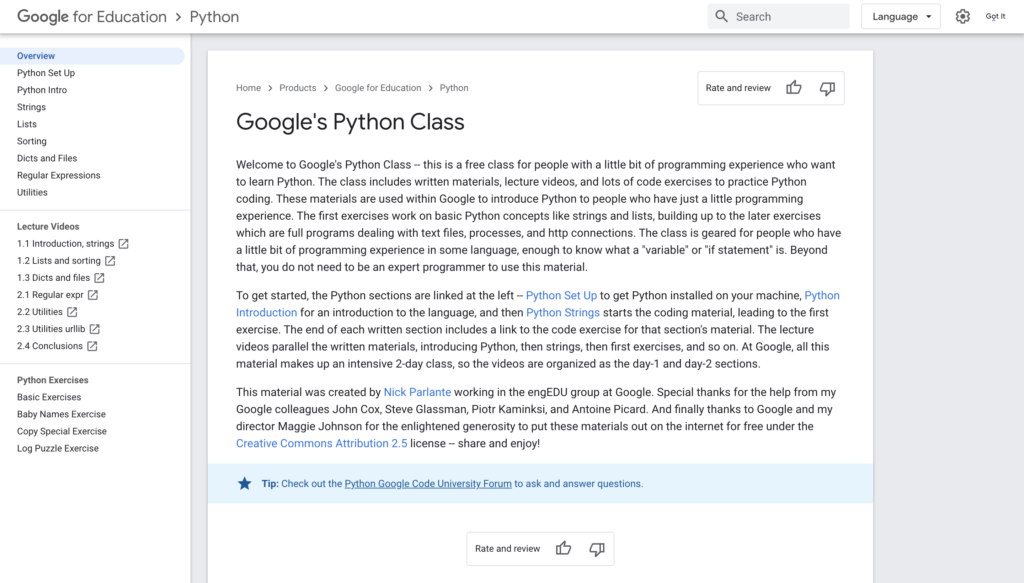Open lecture video 1.3 Dicts and files
Screen dimensions: 1024x583
point(54,277)
